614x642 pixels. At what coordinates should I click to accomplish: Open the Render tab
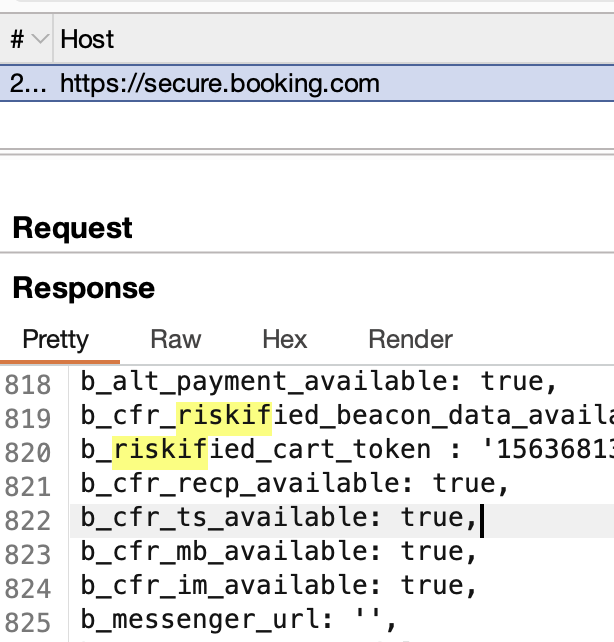pos(410,339)
